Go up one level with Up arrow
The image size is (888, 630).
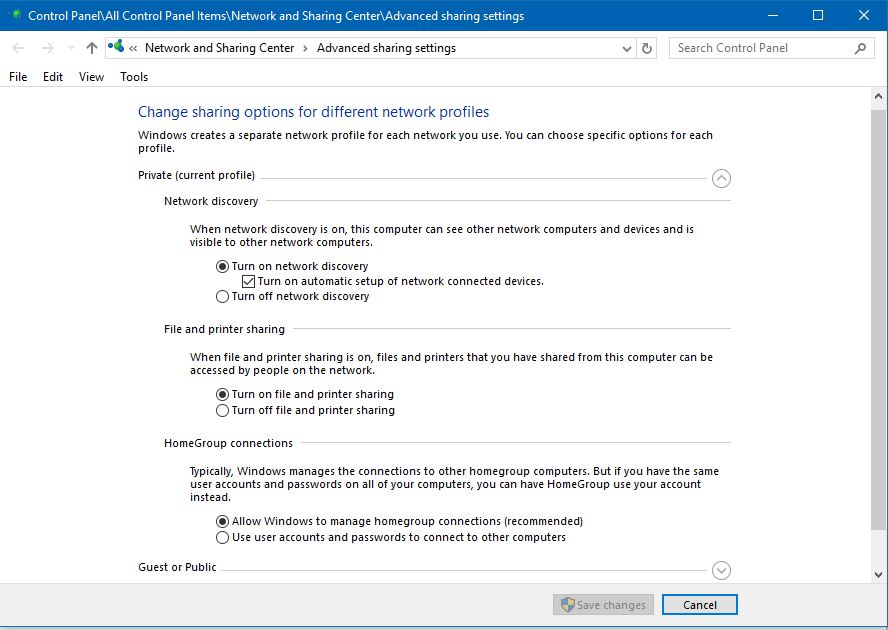pos(92,48)
